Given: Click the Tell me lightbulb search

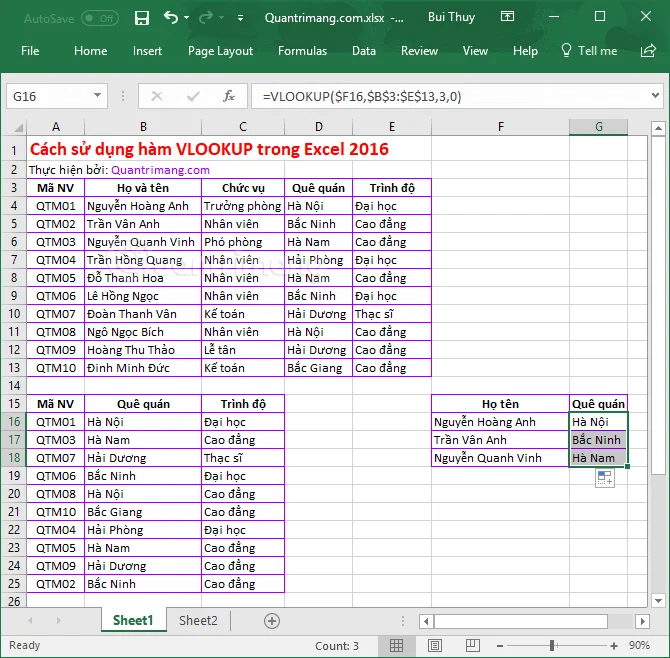Looking at the screenshot, I should click(589, 50).
